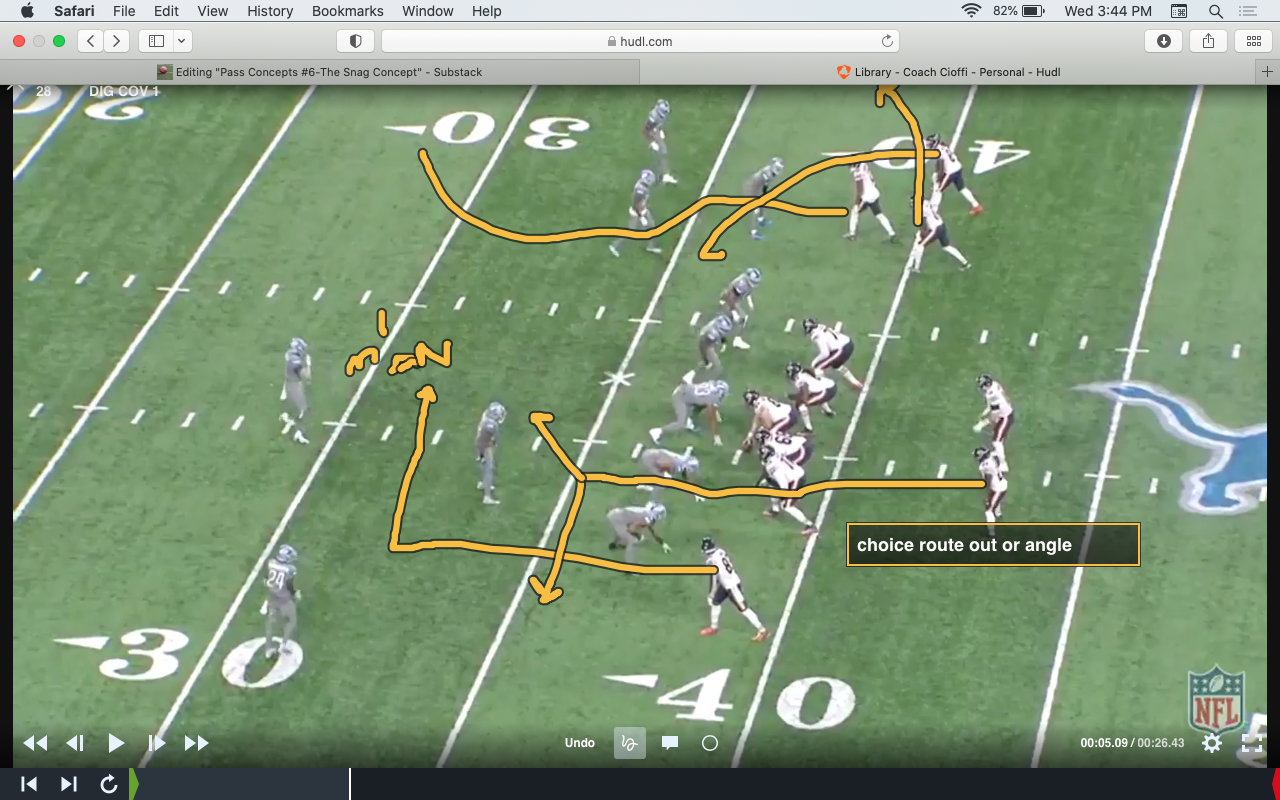
Task: Open the Wi-Fi status menu
Action: point(971,11)
